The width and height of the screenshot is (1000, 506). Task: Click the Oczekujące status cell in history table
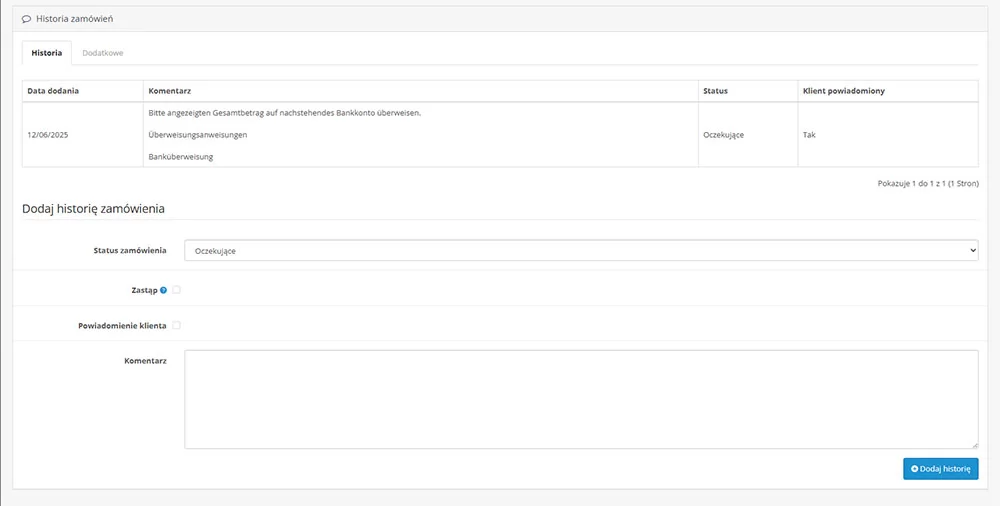(723, 135)
